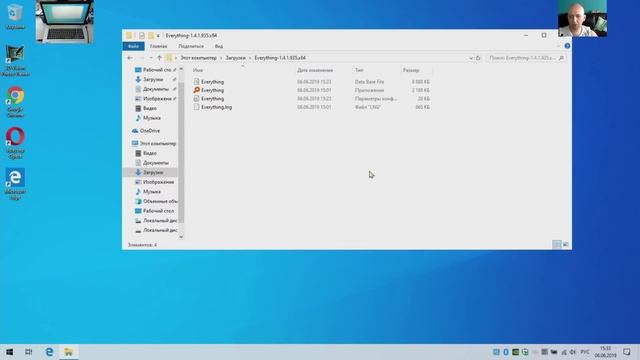Refresh the current folder view

[478, 58]
